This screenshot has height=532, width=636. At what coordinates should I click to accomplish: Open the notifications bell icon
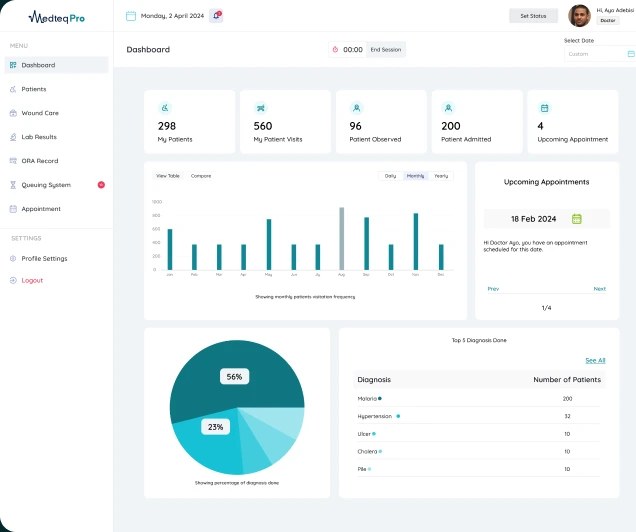pos(216,16)
